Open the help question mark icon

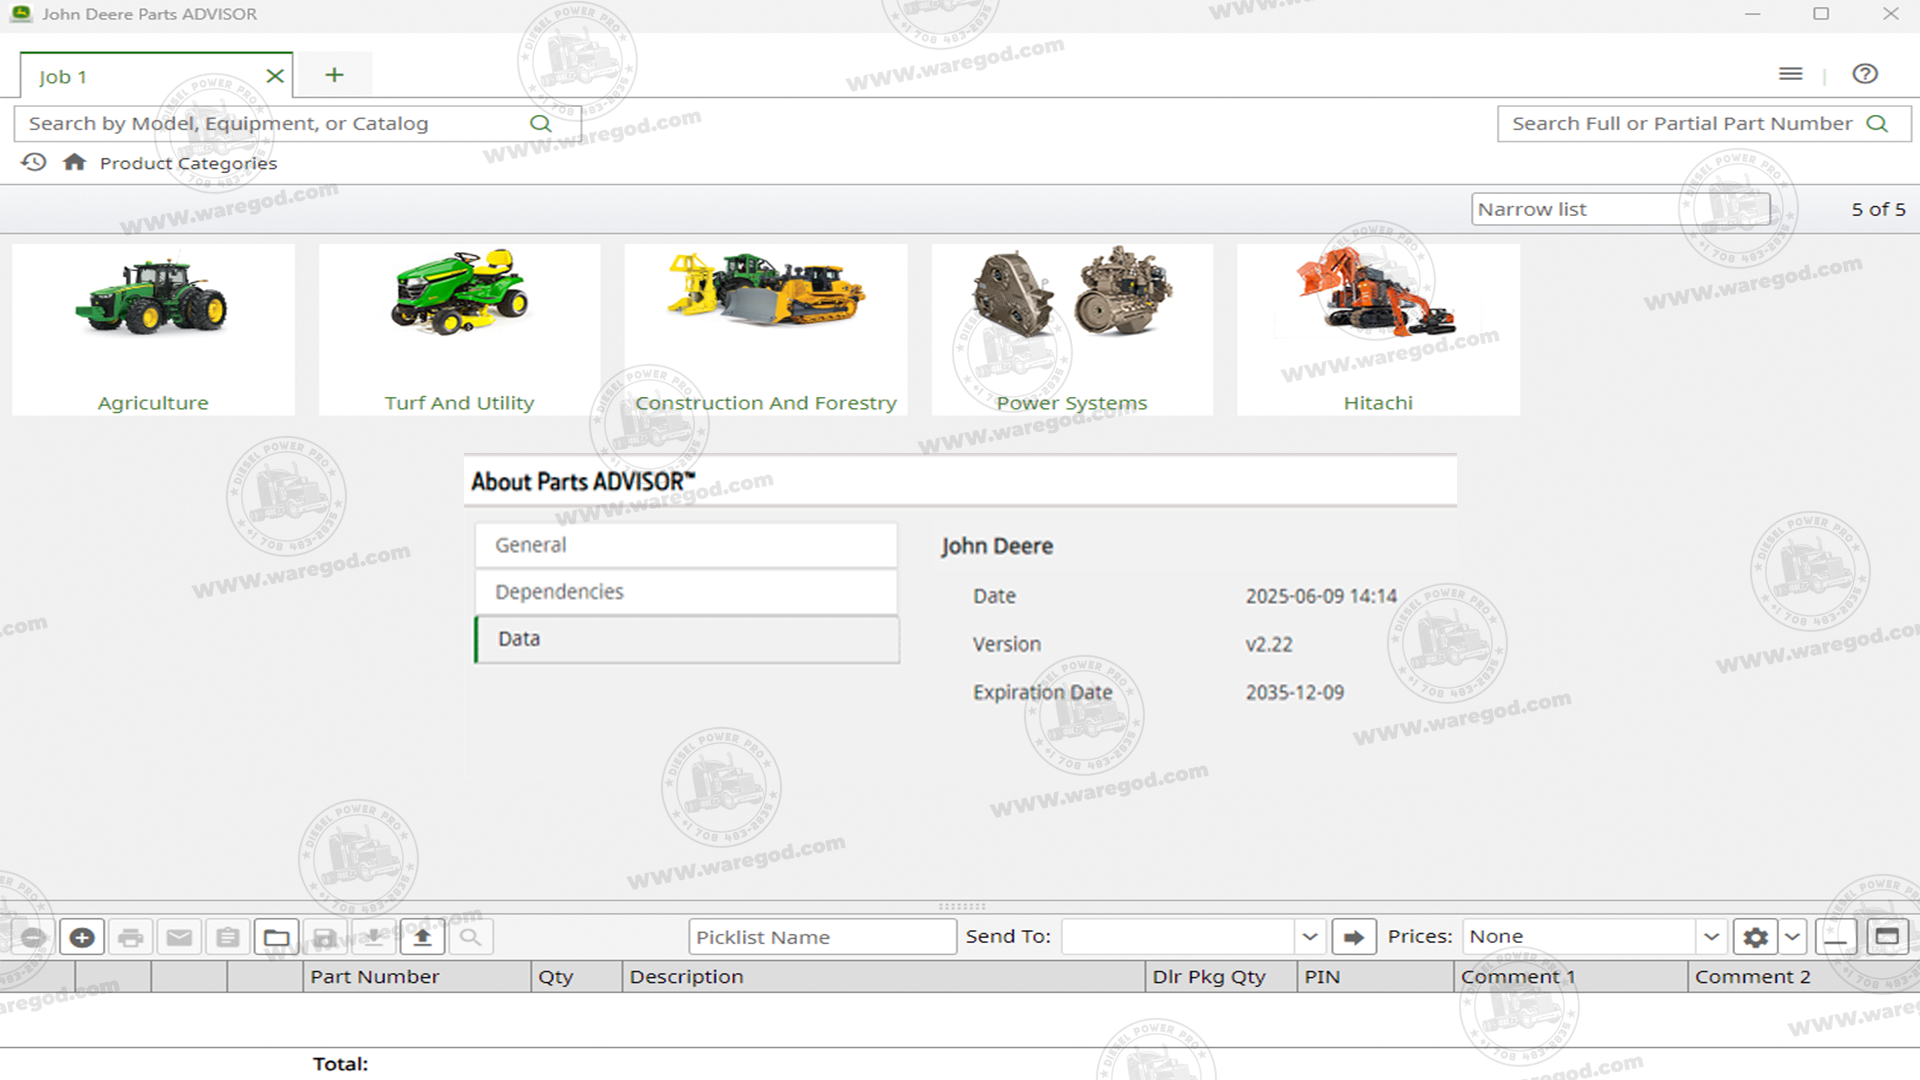coord(1864,74)
